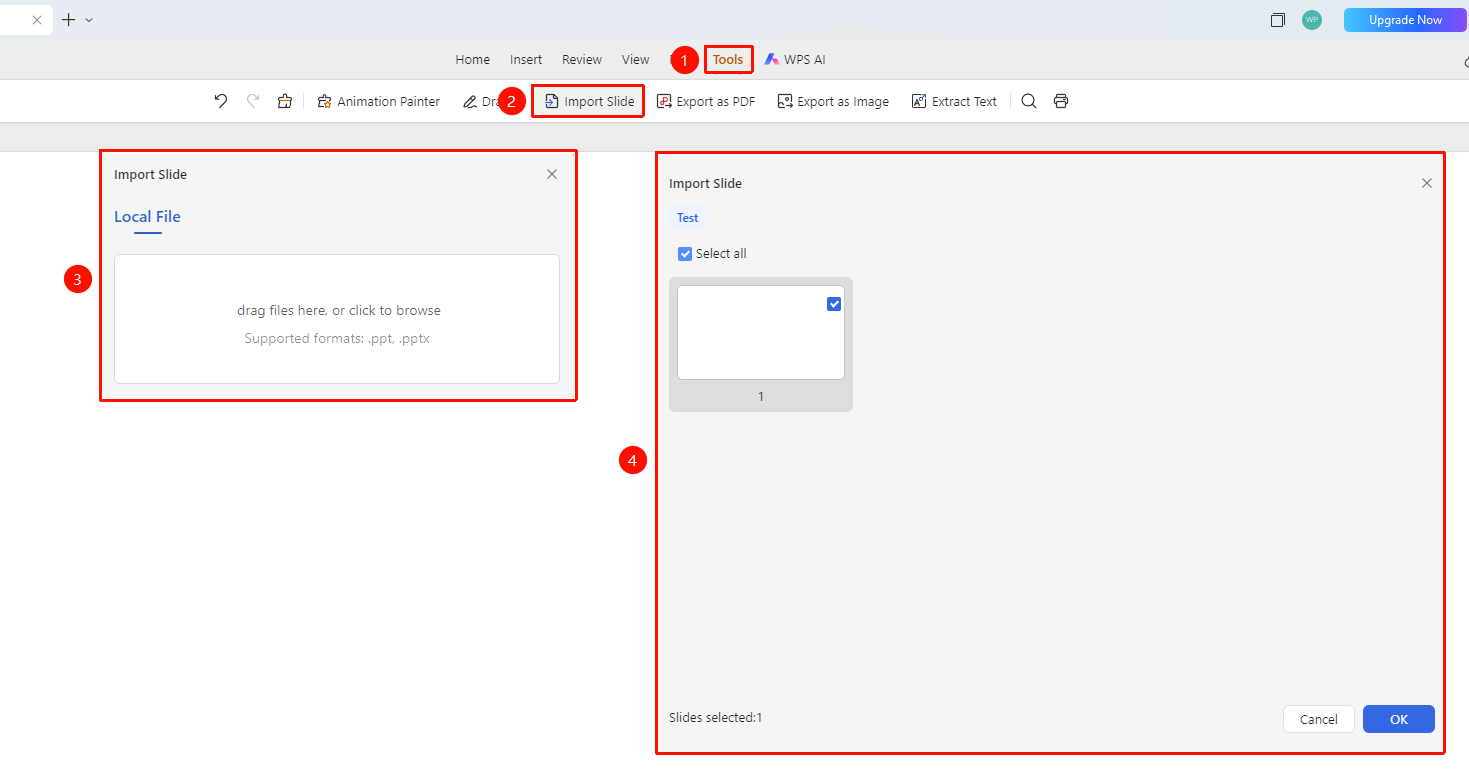Click Extract Text tool
Screen dimensions: 1469x772
tap(954, 101)
